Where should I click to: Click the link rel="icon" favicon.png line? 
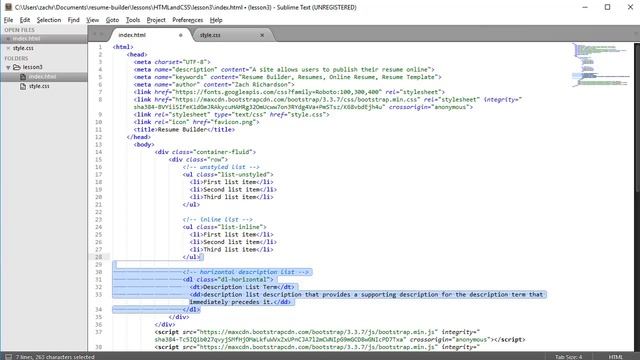click(x=196, y=122)
